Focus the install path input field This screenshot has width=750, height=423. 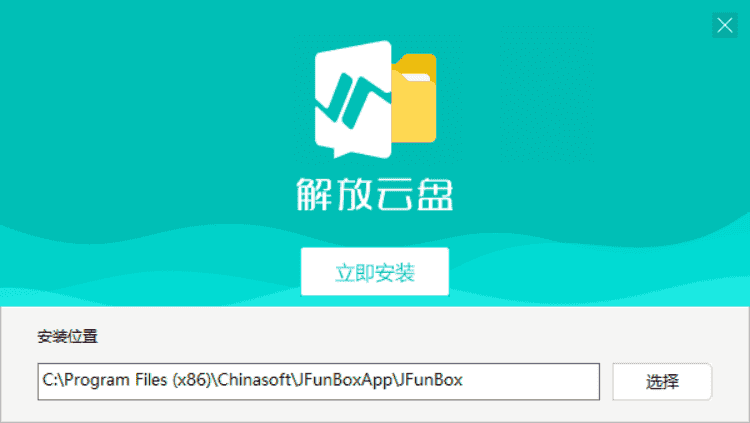click(319, 381)
